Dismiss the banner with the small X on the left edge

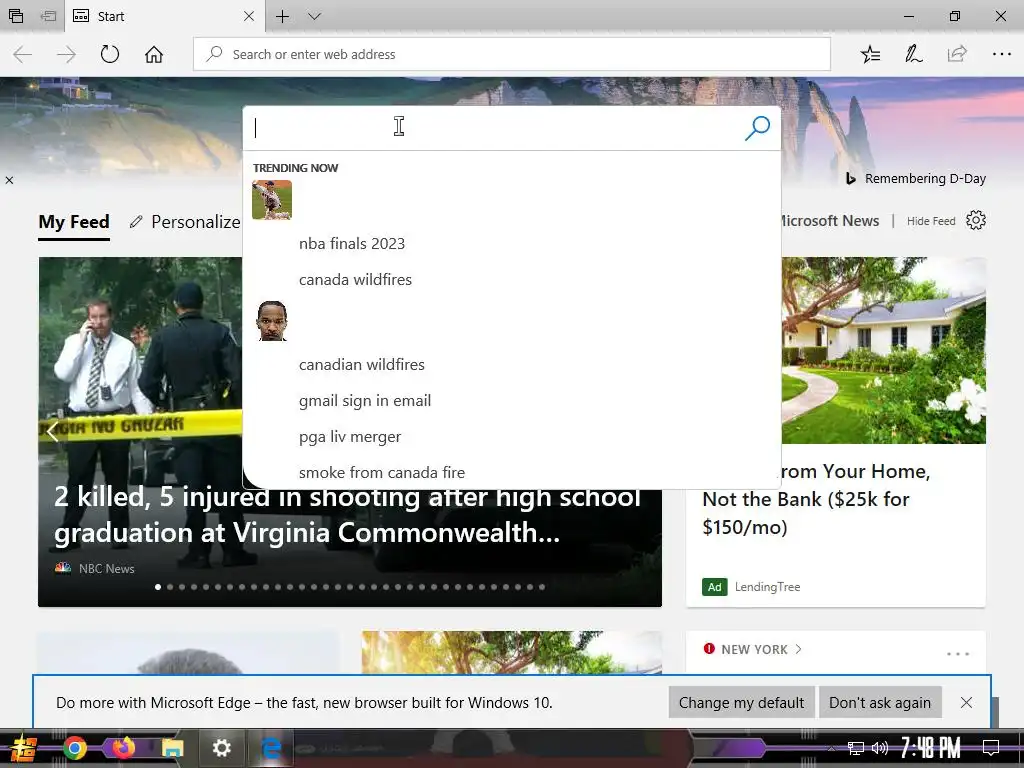(9, 180)
